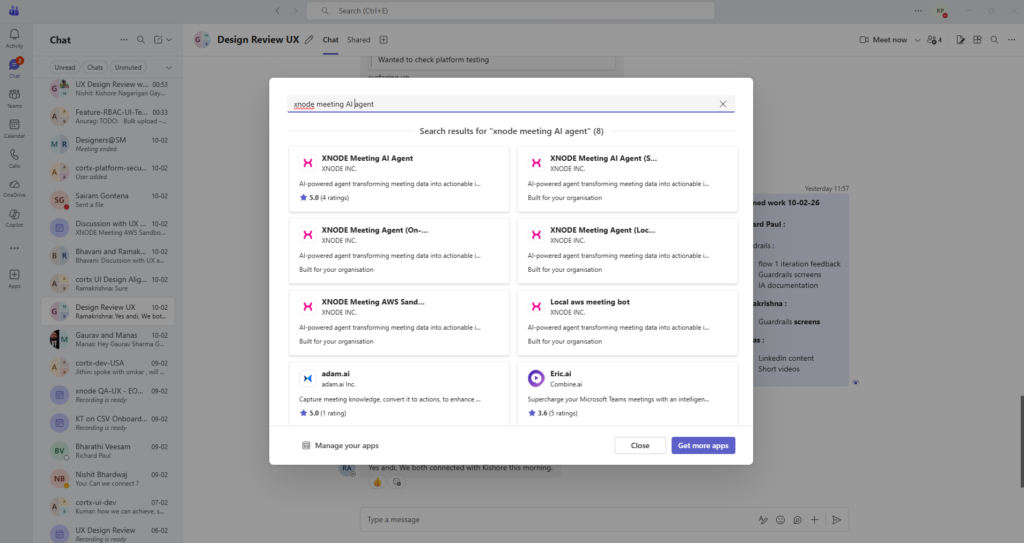This screenshot has width=1024, height=543.
Task: Open OneDrive in the left sidebar
Action: coord(14,187)
